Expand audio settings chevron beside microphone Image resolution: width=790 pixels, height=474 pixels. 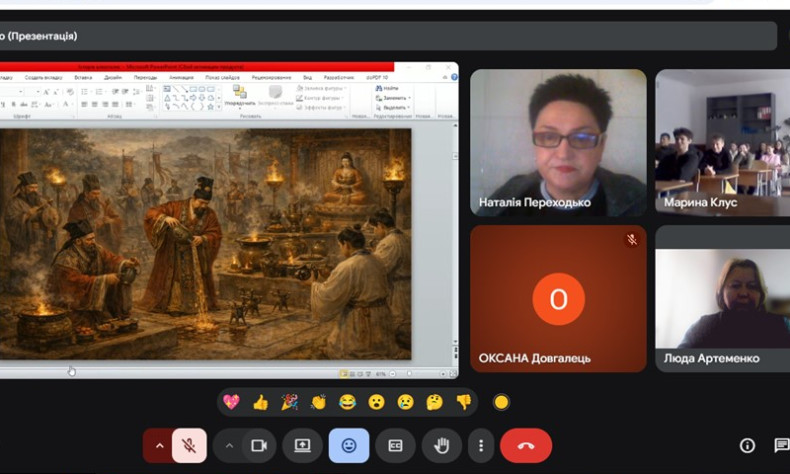(159, 446)
